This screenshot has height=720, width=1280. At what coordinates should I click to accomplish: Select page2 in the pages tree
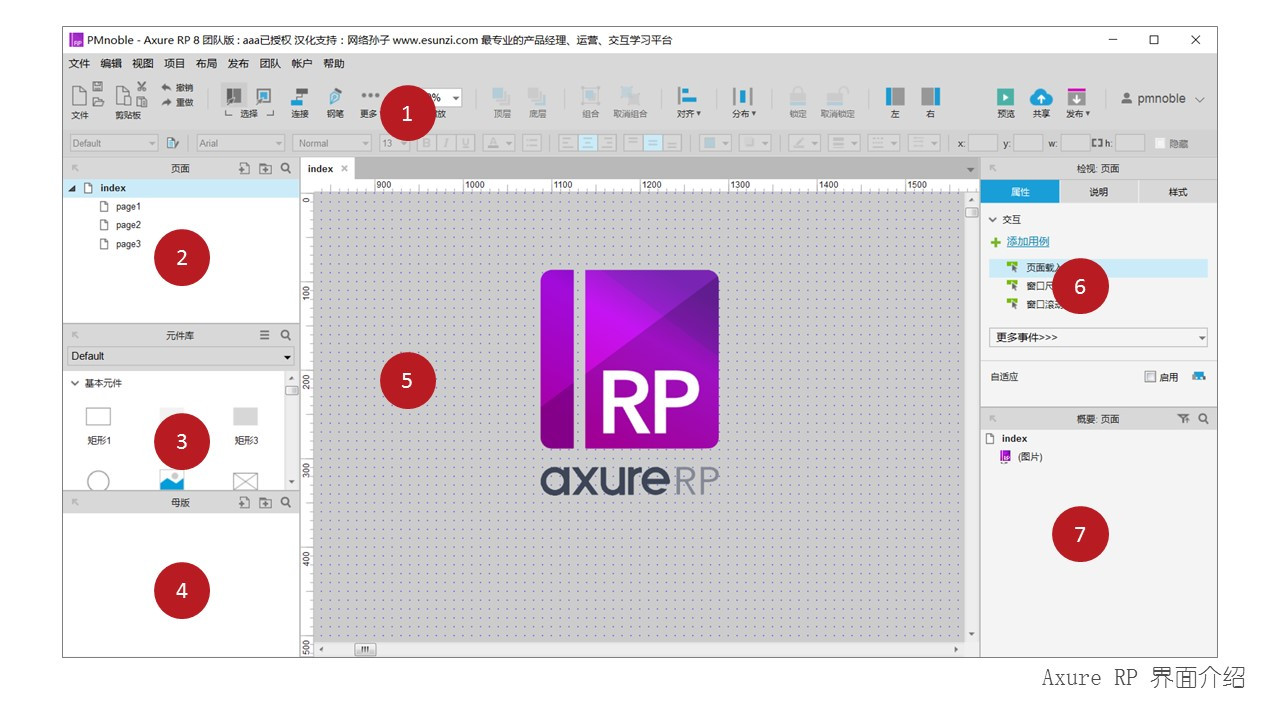128,225
